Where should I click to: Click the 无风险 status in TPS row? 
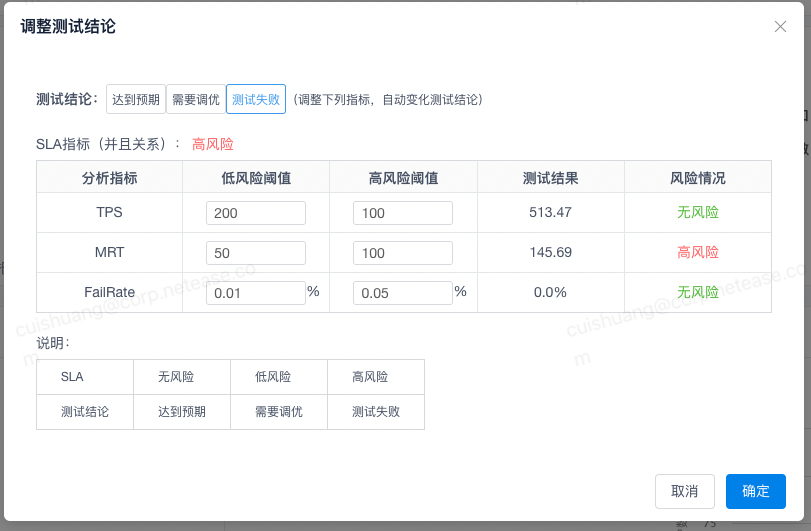point(697,212)
